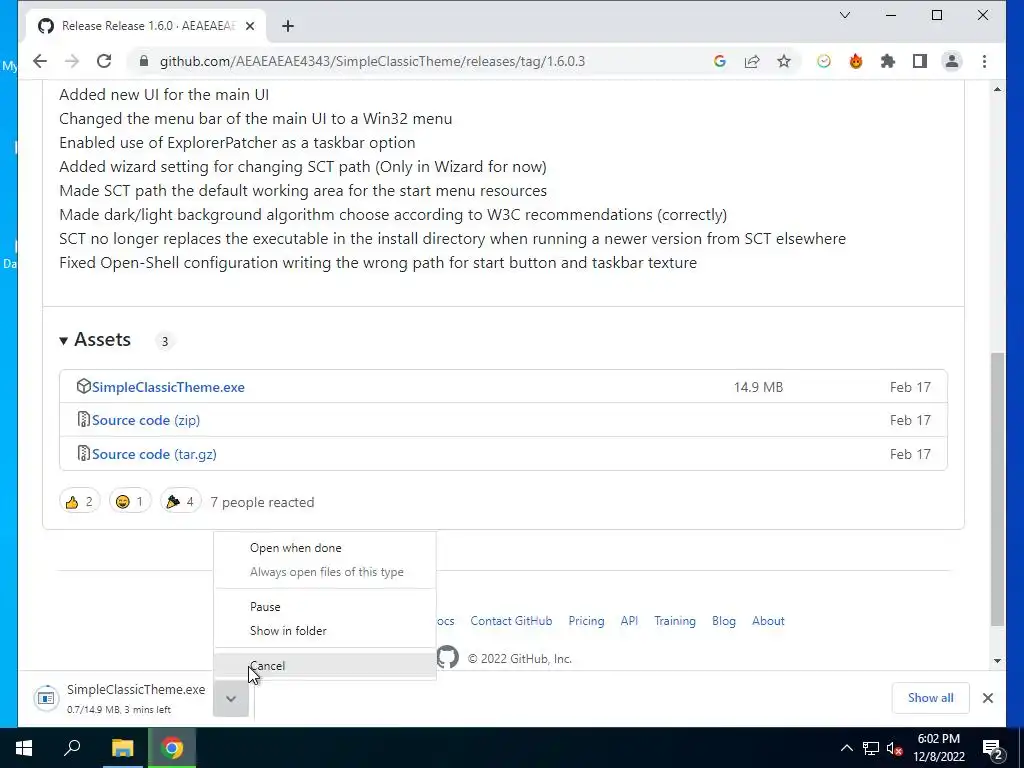Download the SimpleClassicTheme.exe asset link
The height and width of the screenshot is (768, 1024).
[168, 387]
